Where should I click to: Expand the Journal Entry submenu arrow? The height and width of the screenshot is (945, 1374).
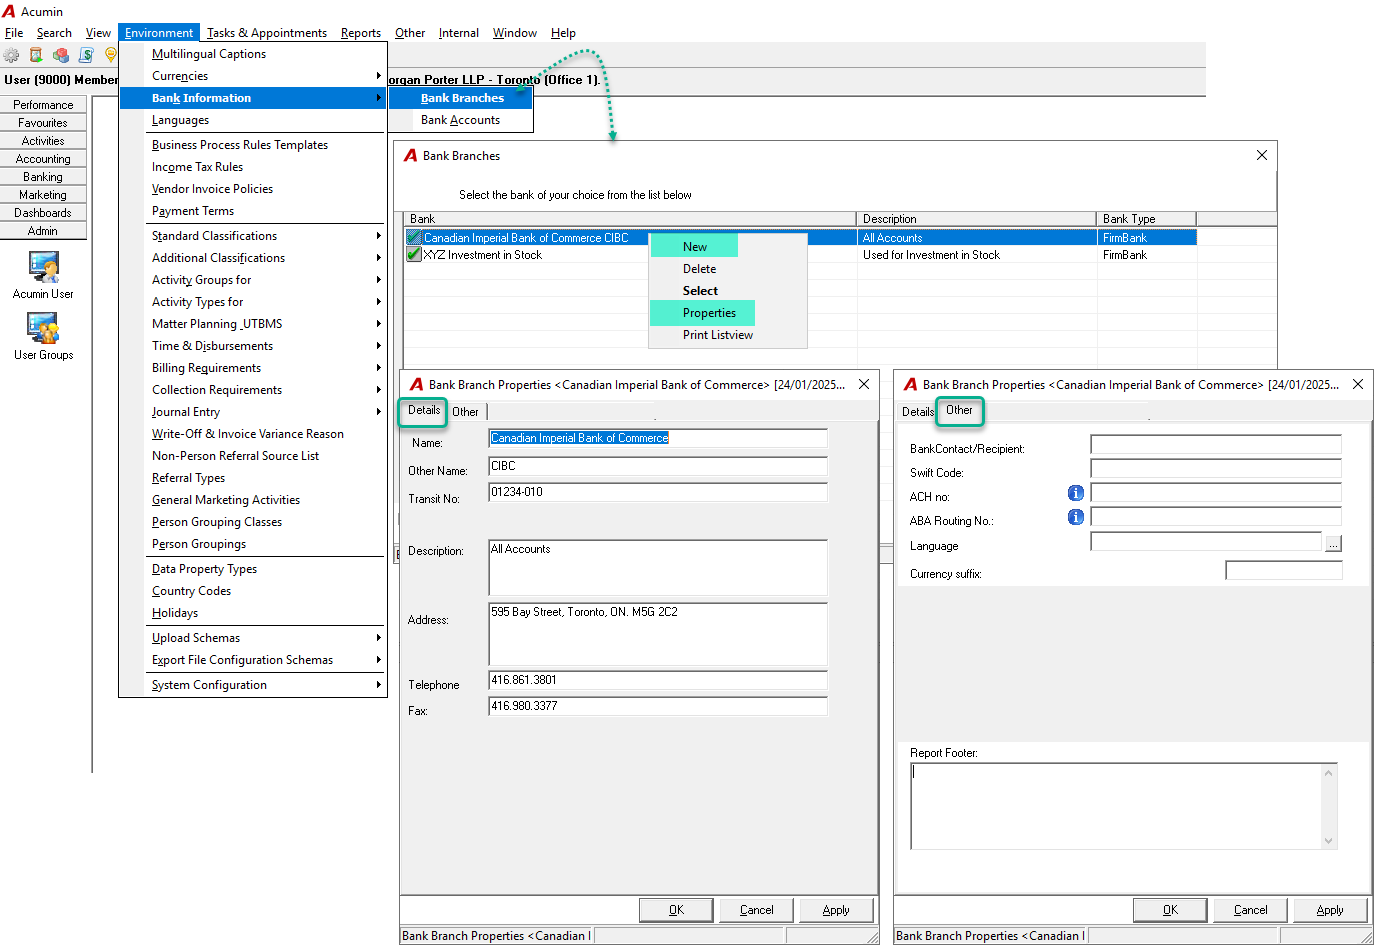[x=378, y=412]
